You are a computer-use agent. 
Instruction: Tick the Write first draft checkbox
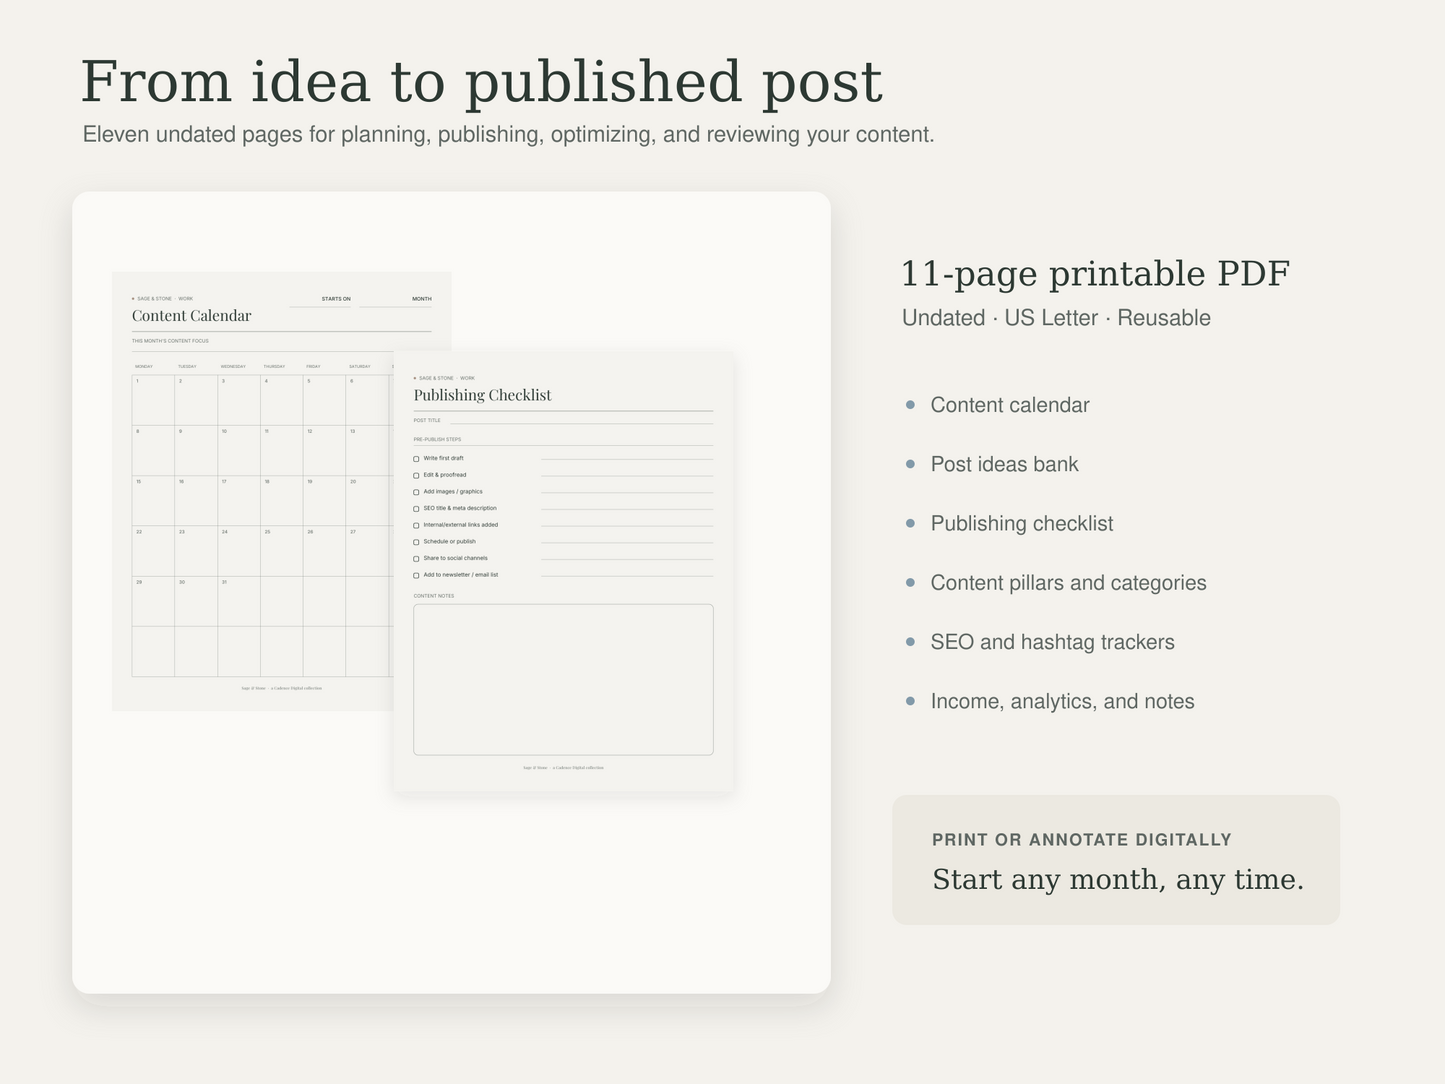416,459
